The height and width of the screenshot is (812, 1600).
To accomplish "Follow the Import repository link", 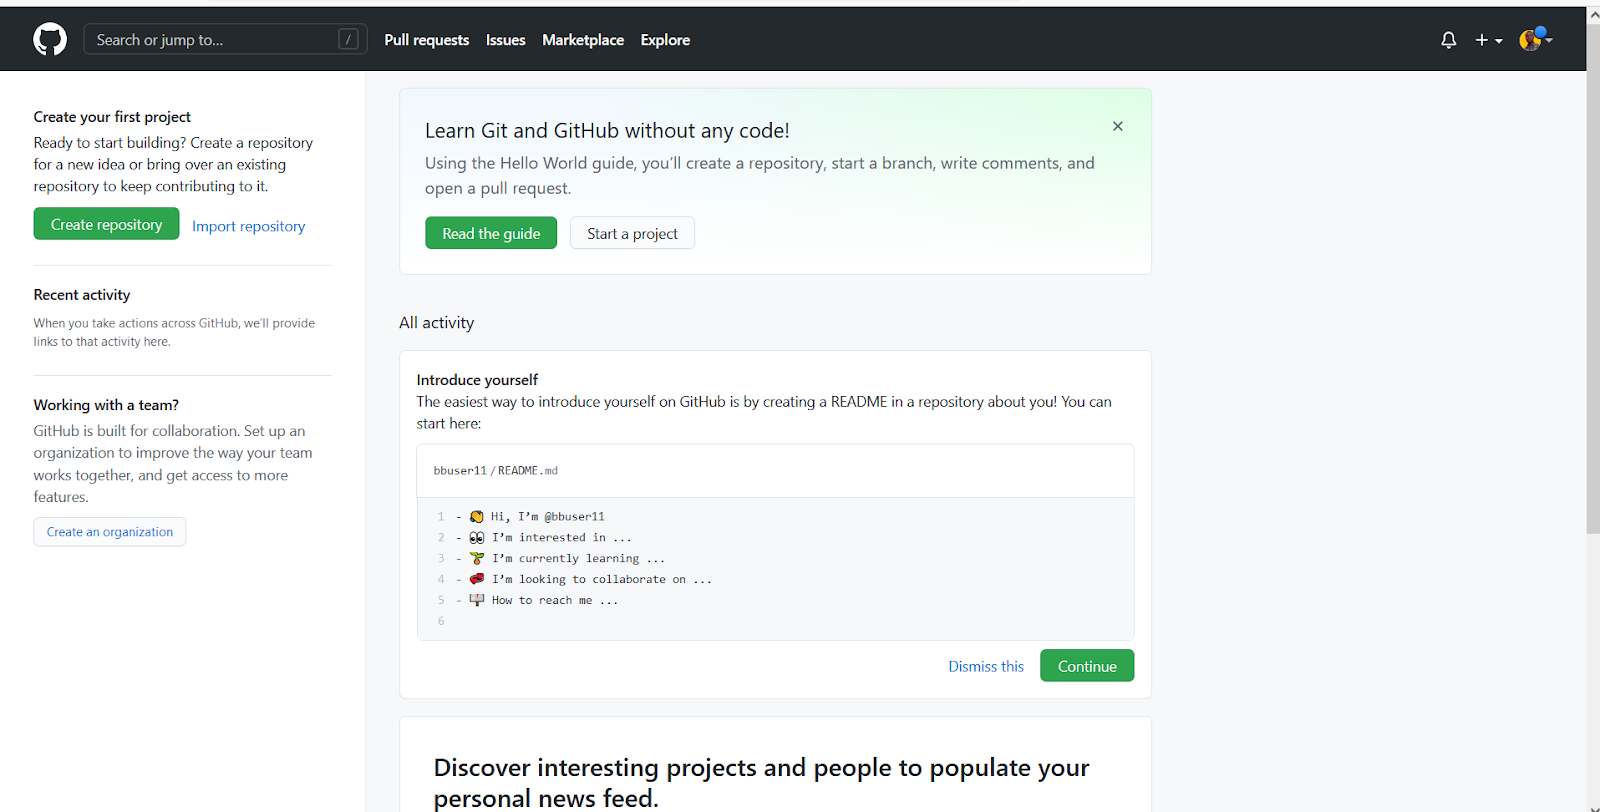I will 248,226.
